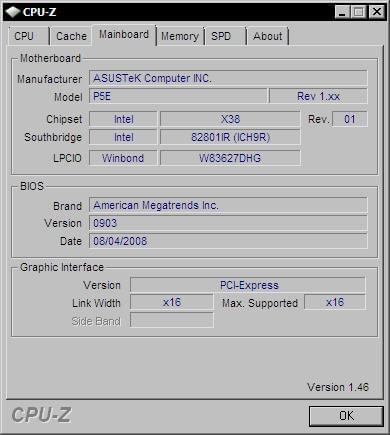Minimize the CPU-Z window
Screen dimensions: 390x435
[x=342, y=12]
